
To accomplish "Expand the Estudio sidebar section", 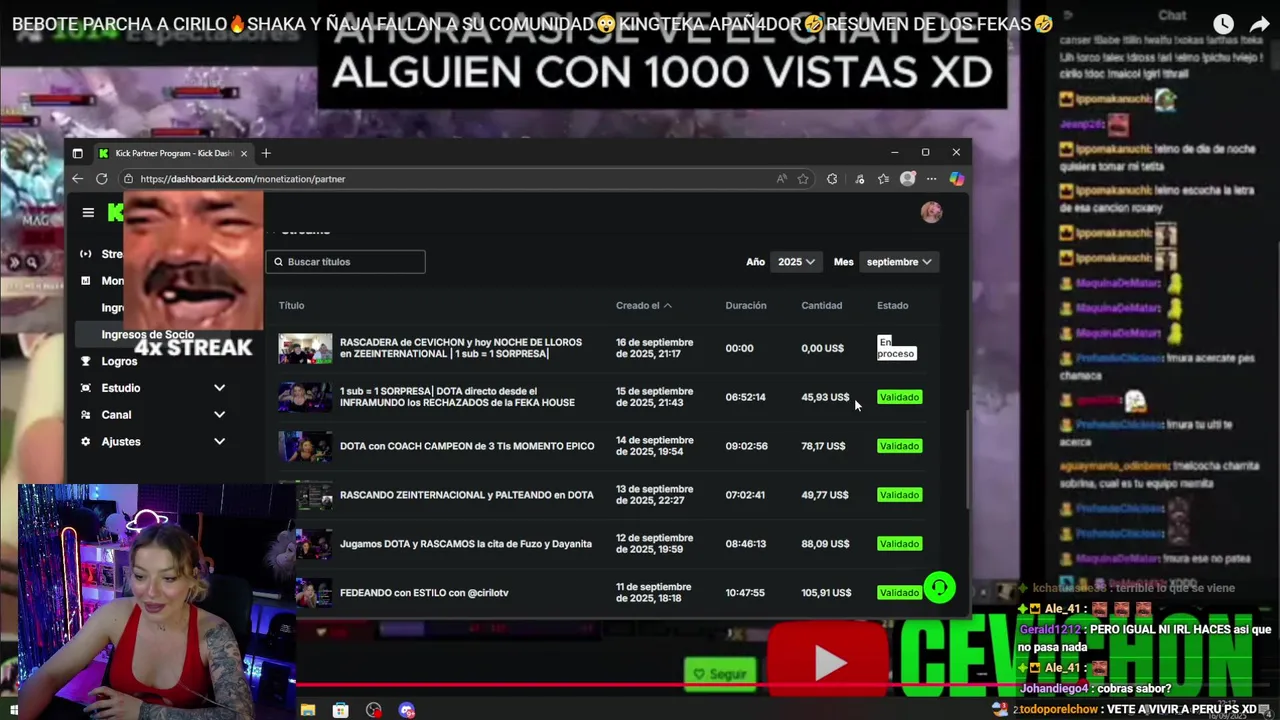I will [x=219, y=388].
